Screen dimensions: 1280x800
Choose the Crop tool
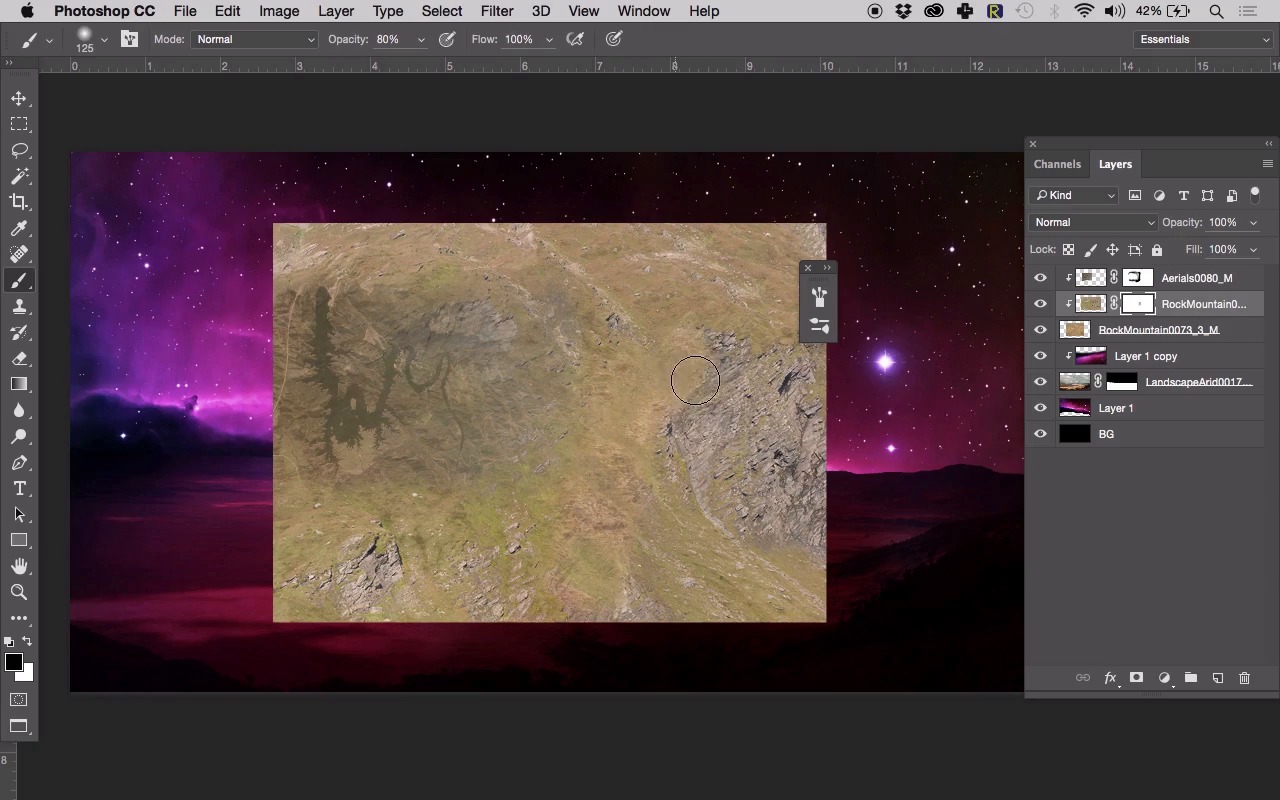pos(19,202)
